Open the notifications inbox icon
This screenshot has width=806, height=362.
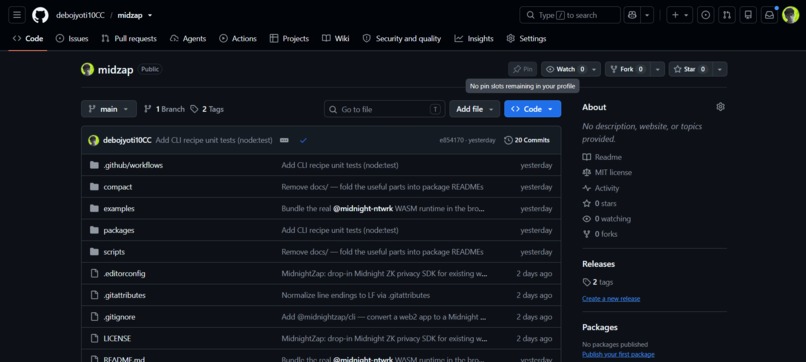tap(769, 15)
